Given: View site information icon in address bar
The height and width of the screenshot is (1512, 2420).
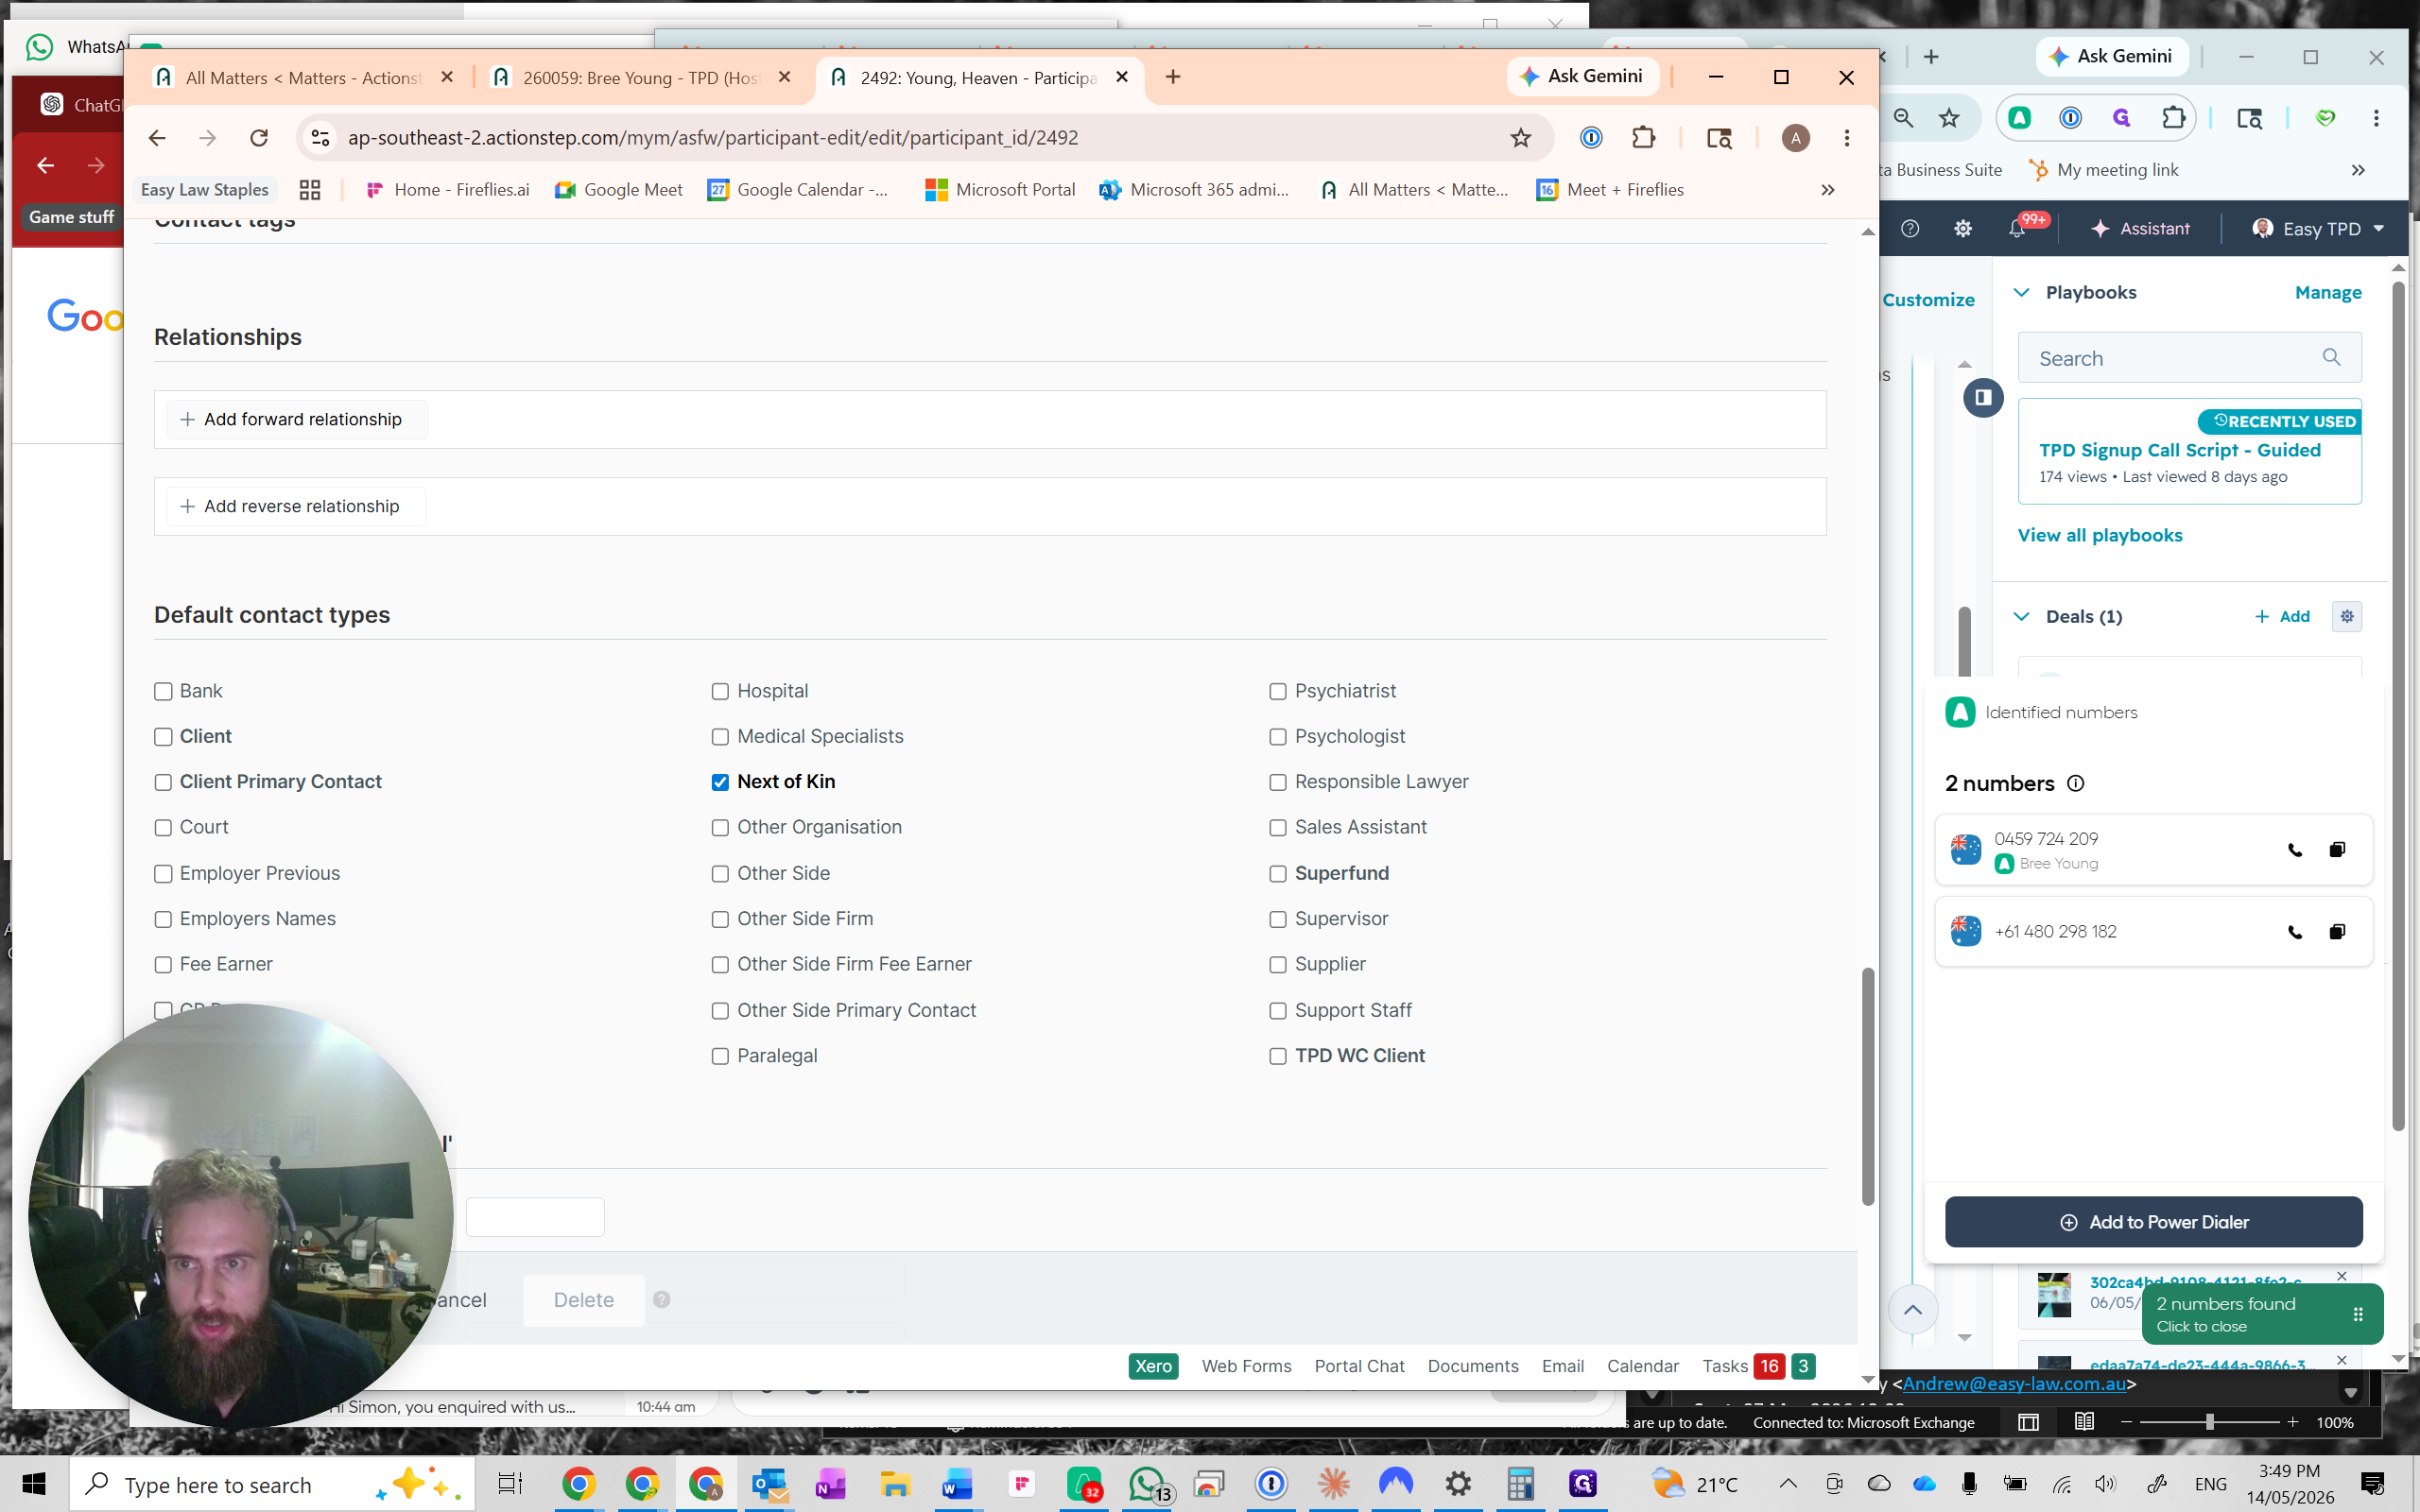Looking at the screenshot, I should pos(320,138).
